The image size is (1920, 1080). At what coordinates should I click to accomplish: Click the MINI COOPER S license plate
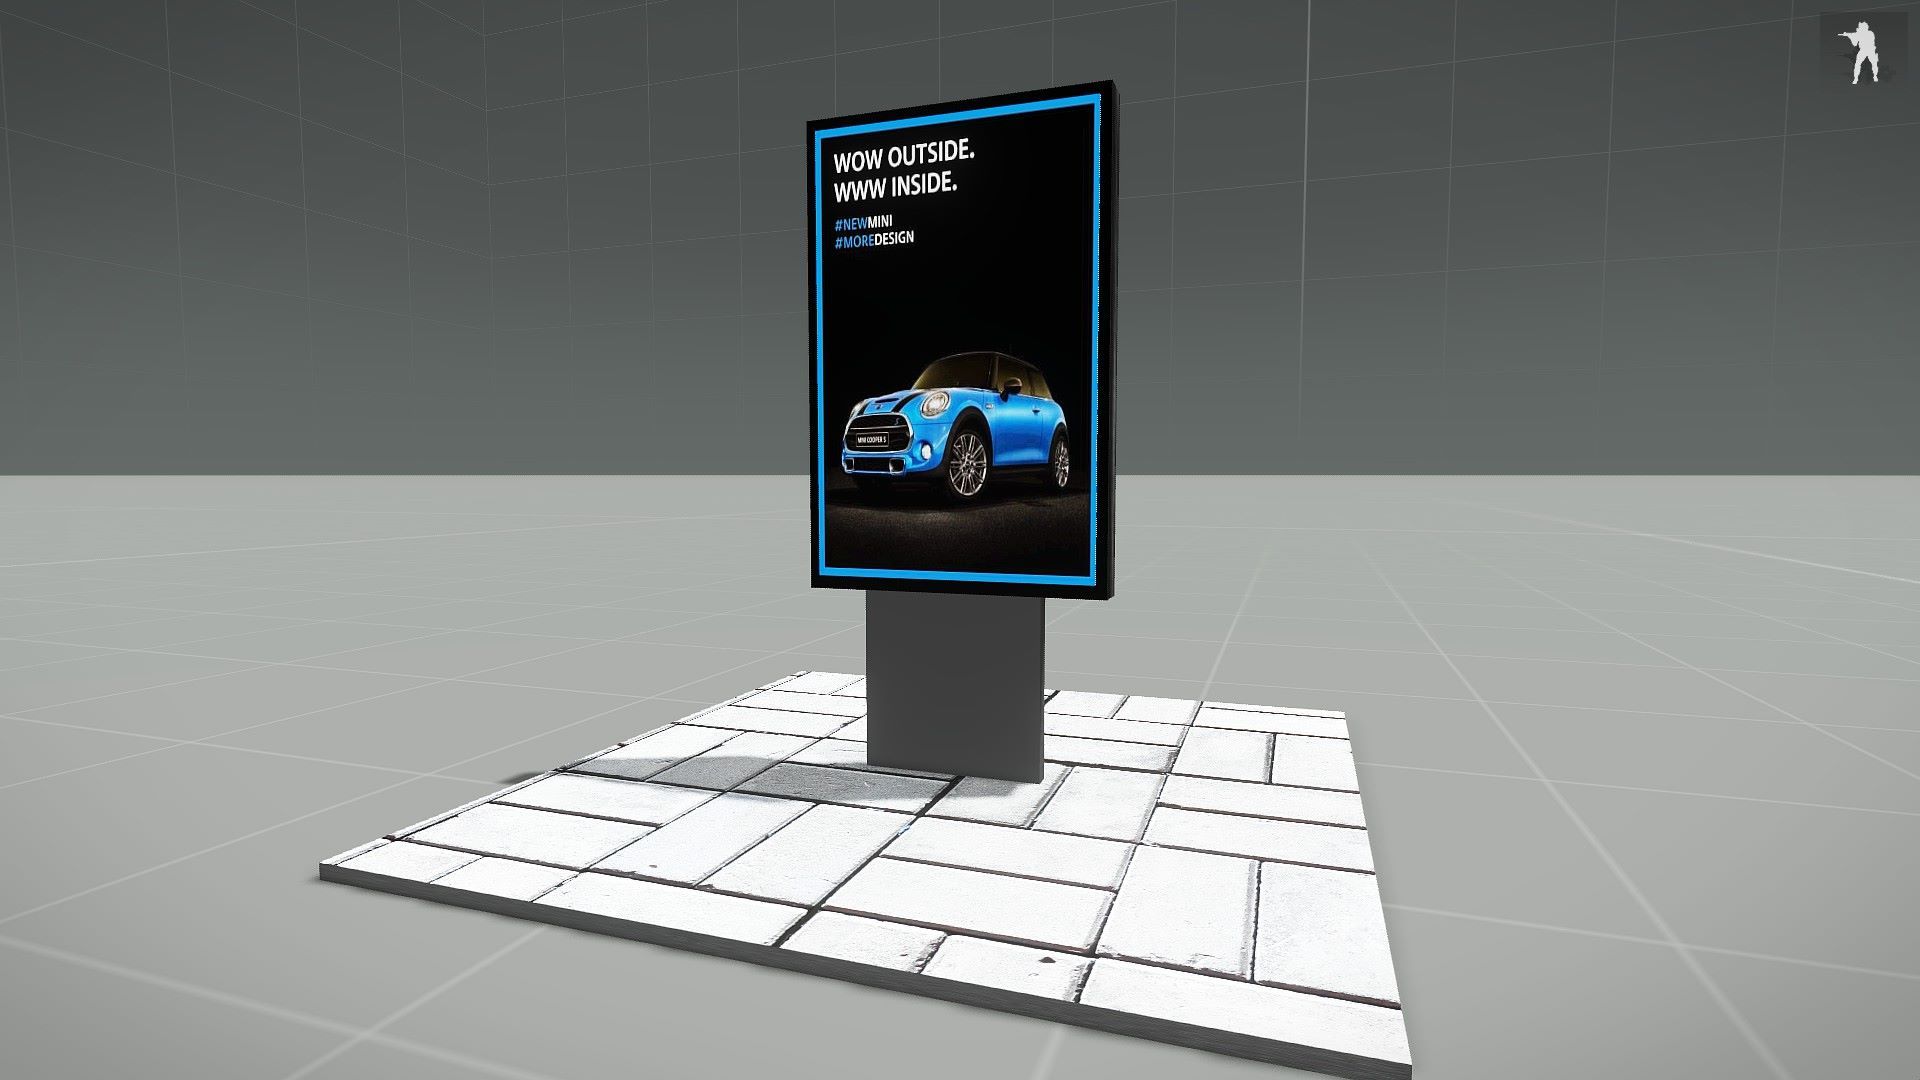tap(873, 437)
